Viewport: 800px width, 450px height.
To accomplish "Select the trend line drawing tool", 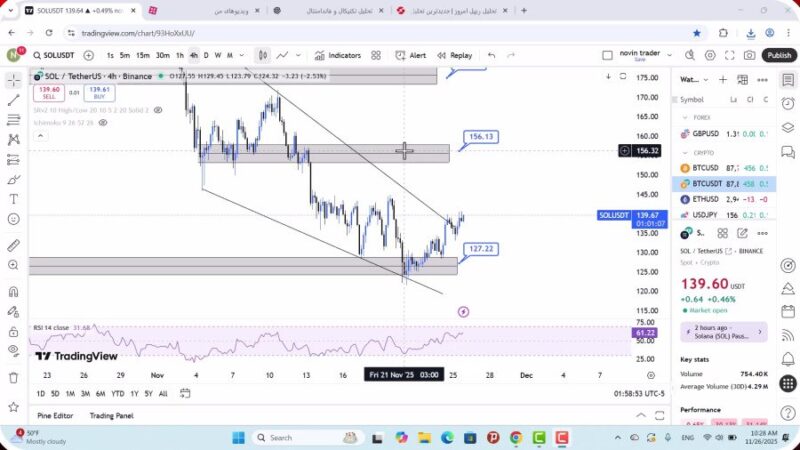I will [14, 100].
